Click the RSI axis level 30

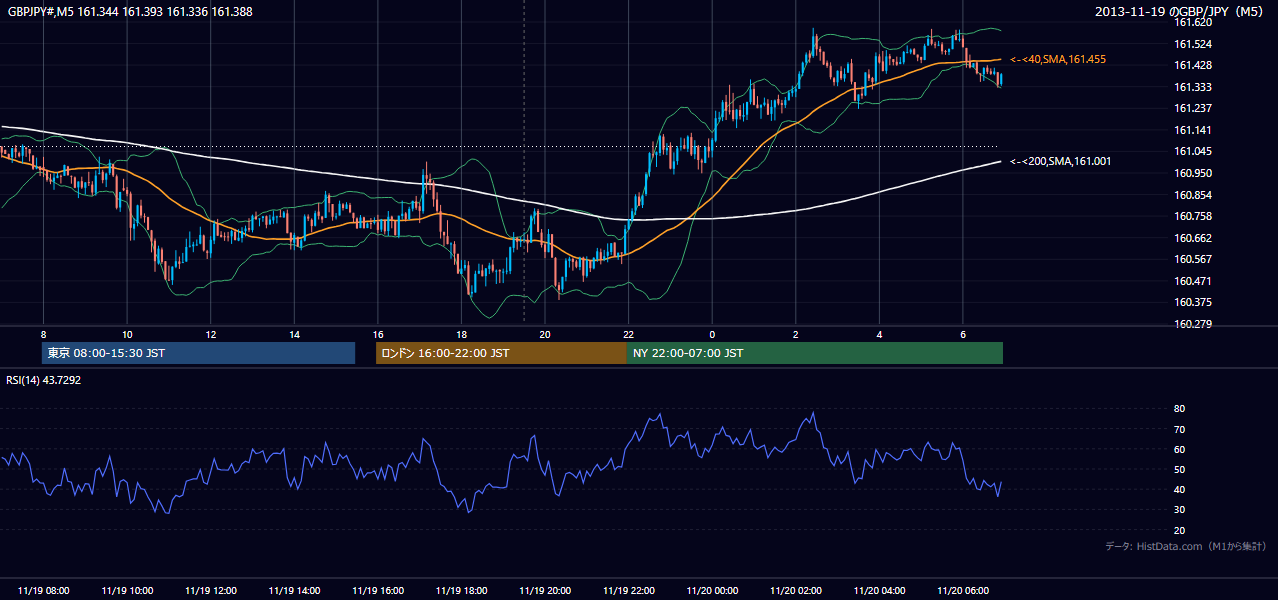(x=1179, y=510)
